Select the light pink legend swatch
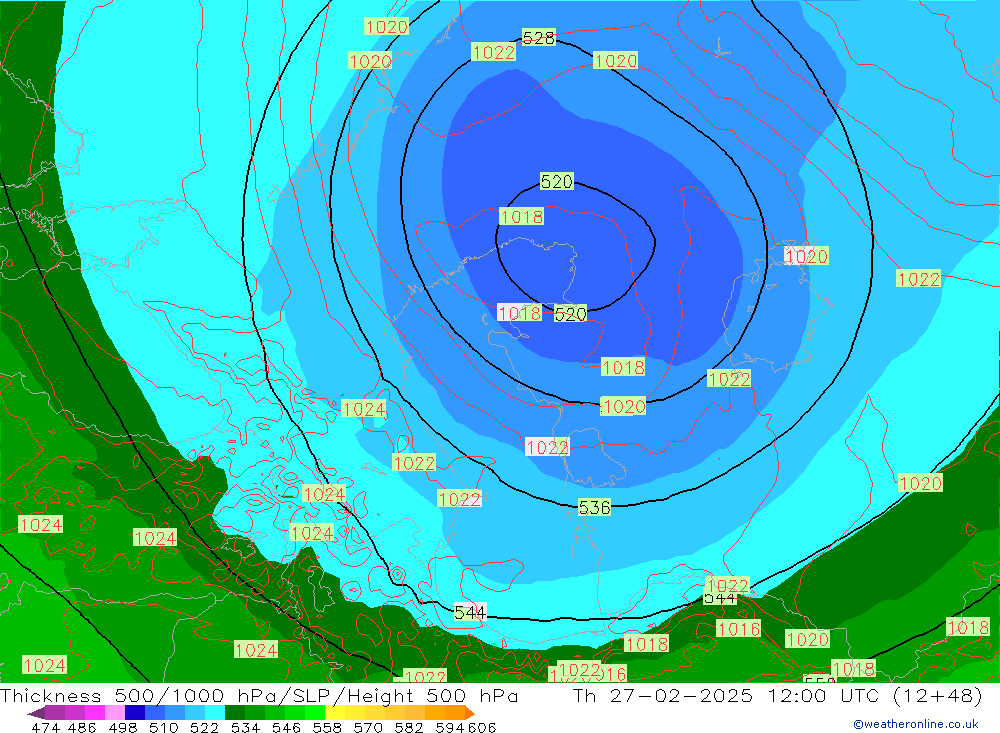The image size is (1000, 733). pyautogui.click(x=115, y=713)
